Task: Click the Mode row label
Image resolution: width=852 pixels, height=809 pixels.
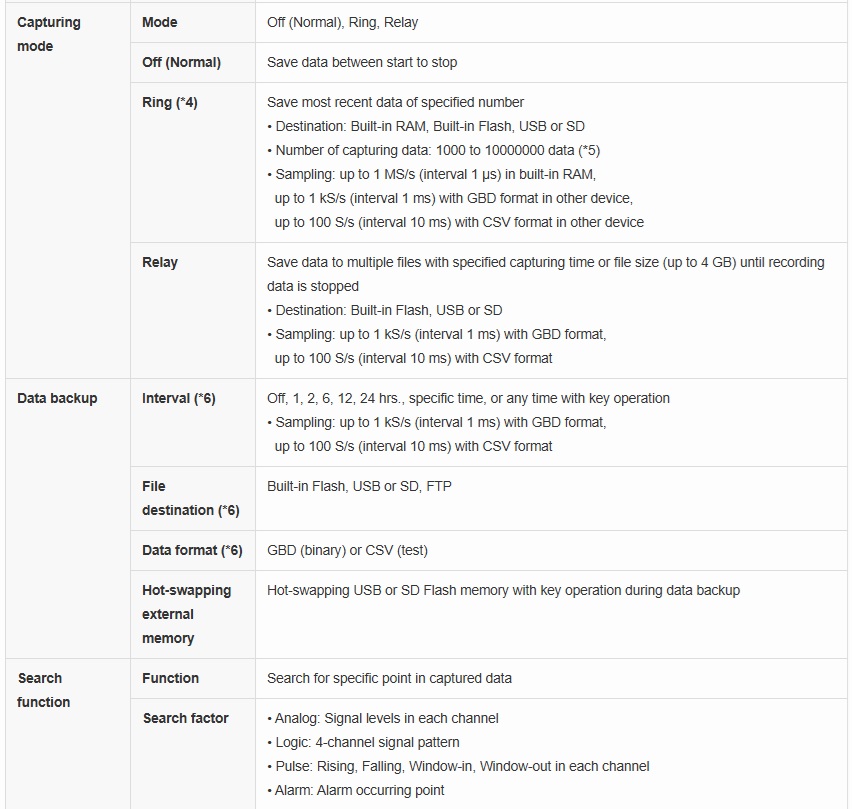Action: [160, 22]
